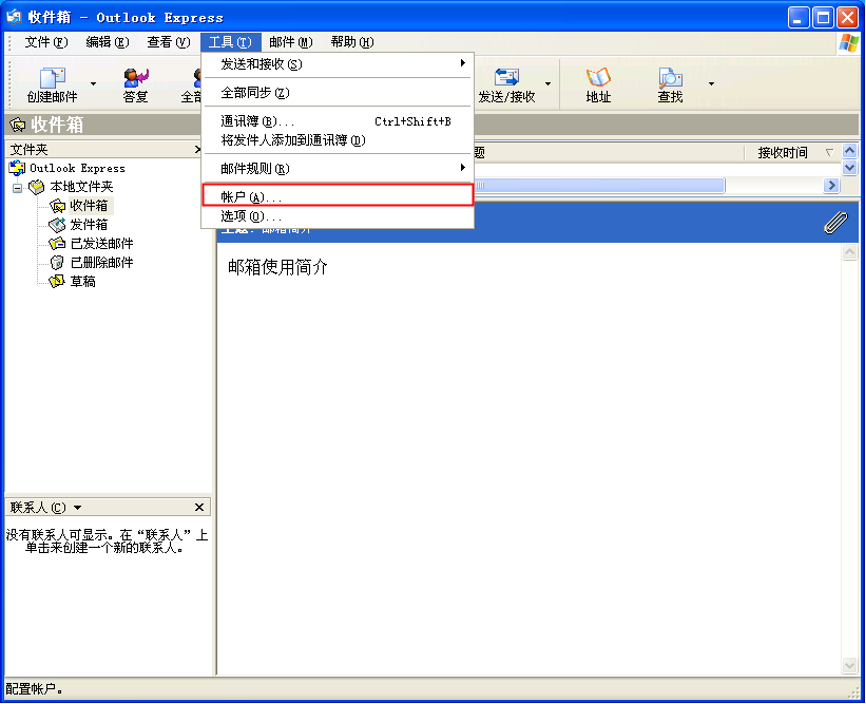Click the 答复 (Reply) toolbar icon
866x704 pixels.
(135, 79)
